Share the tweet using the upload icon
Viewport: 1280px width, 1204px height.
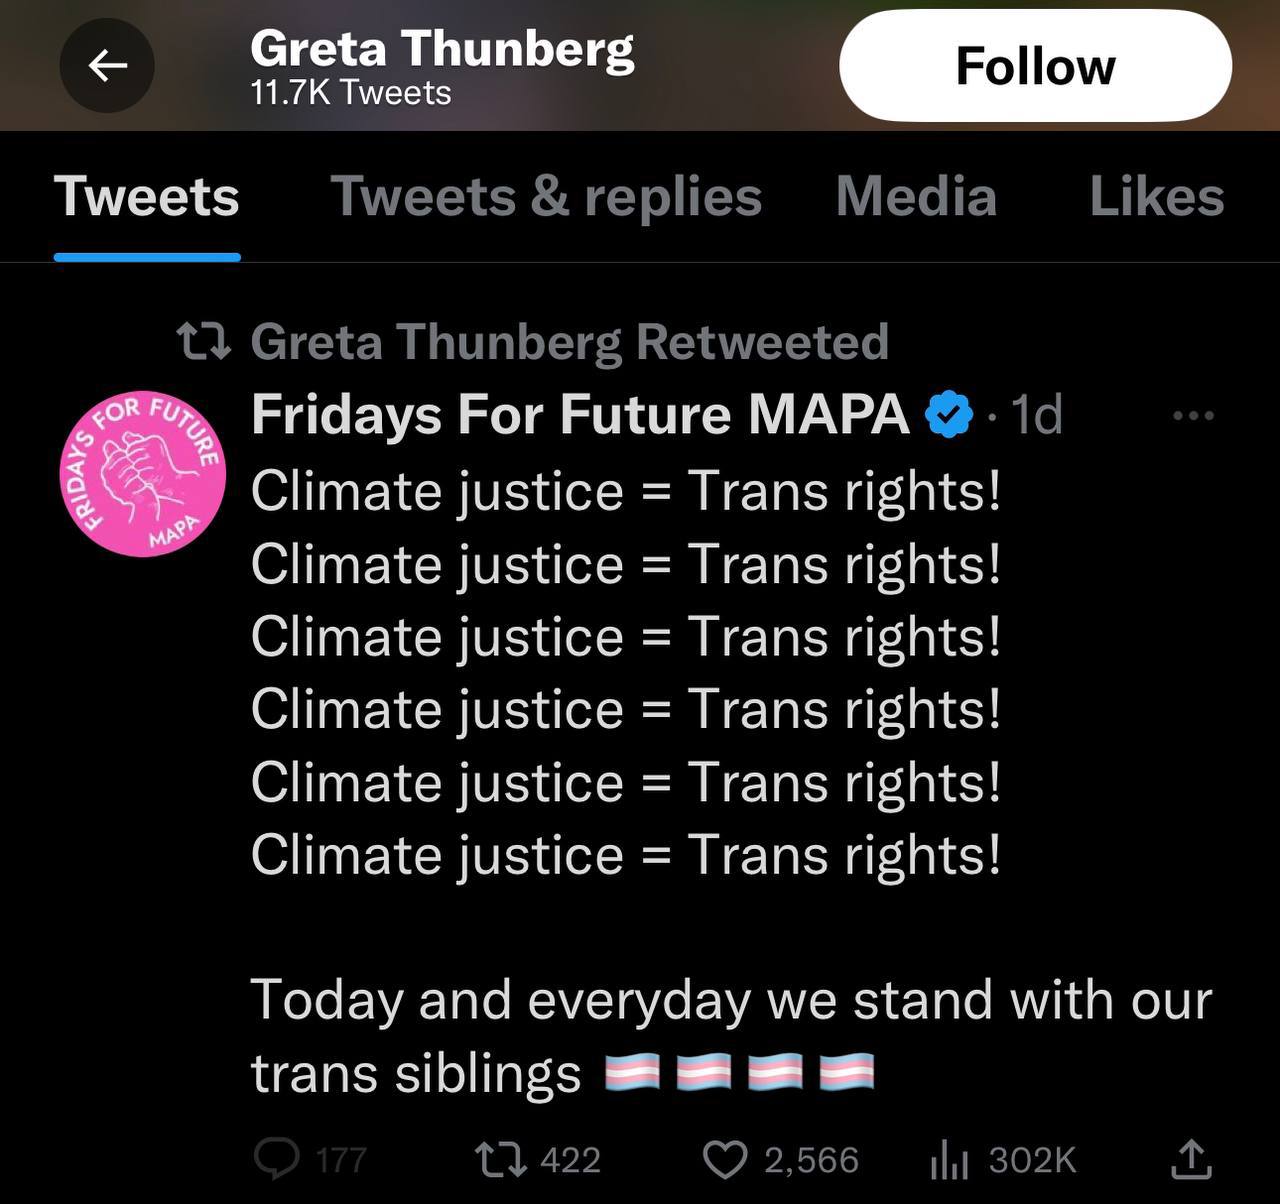pos(1191,1159)
